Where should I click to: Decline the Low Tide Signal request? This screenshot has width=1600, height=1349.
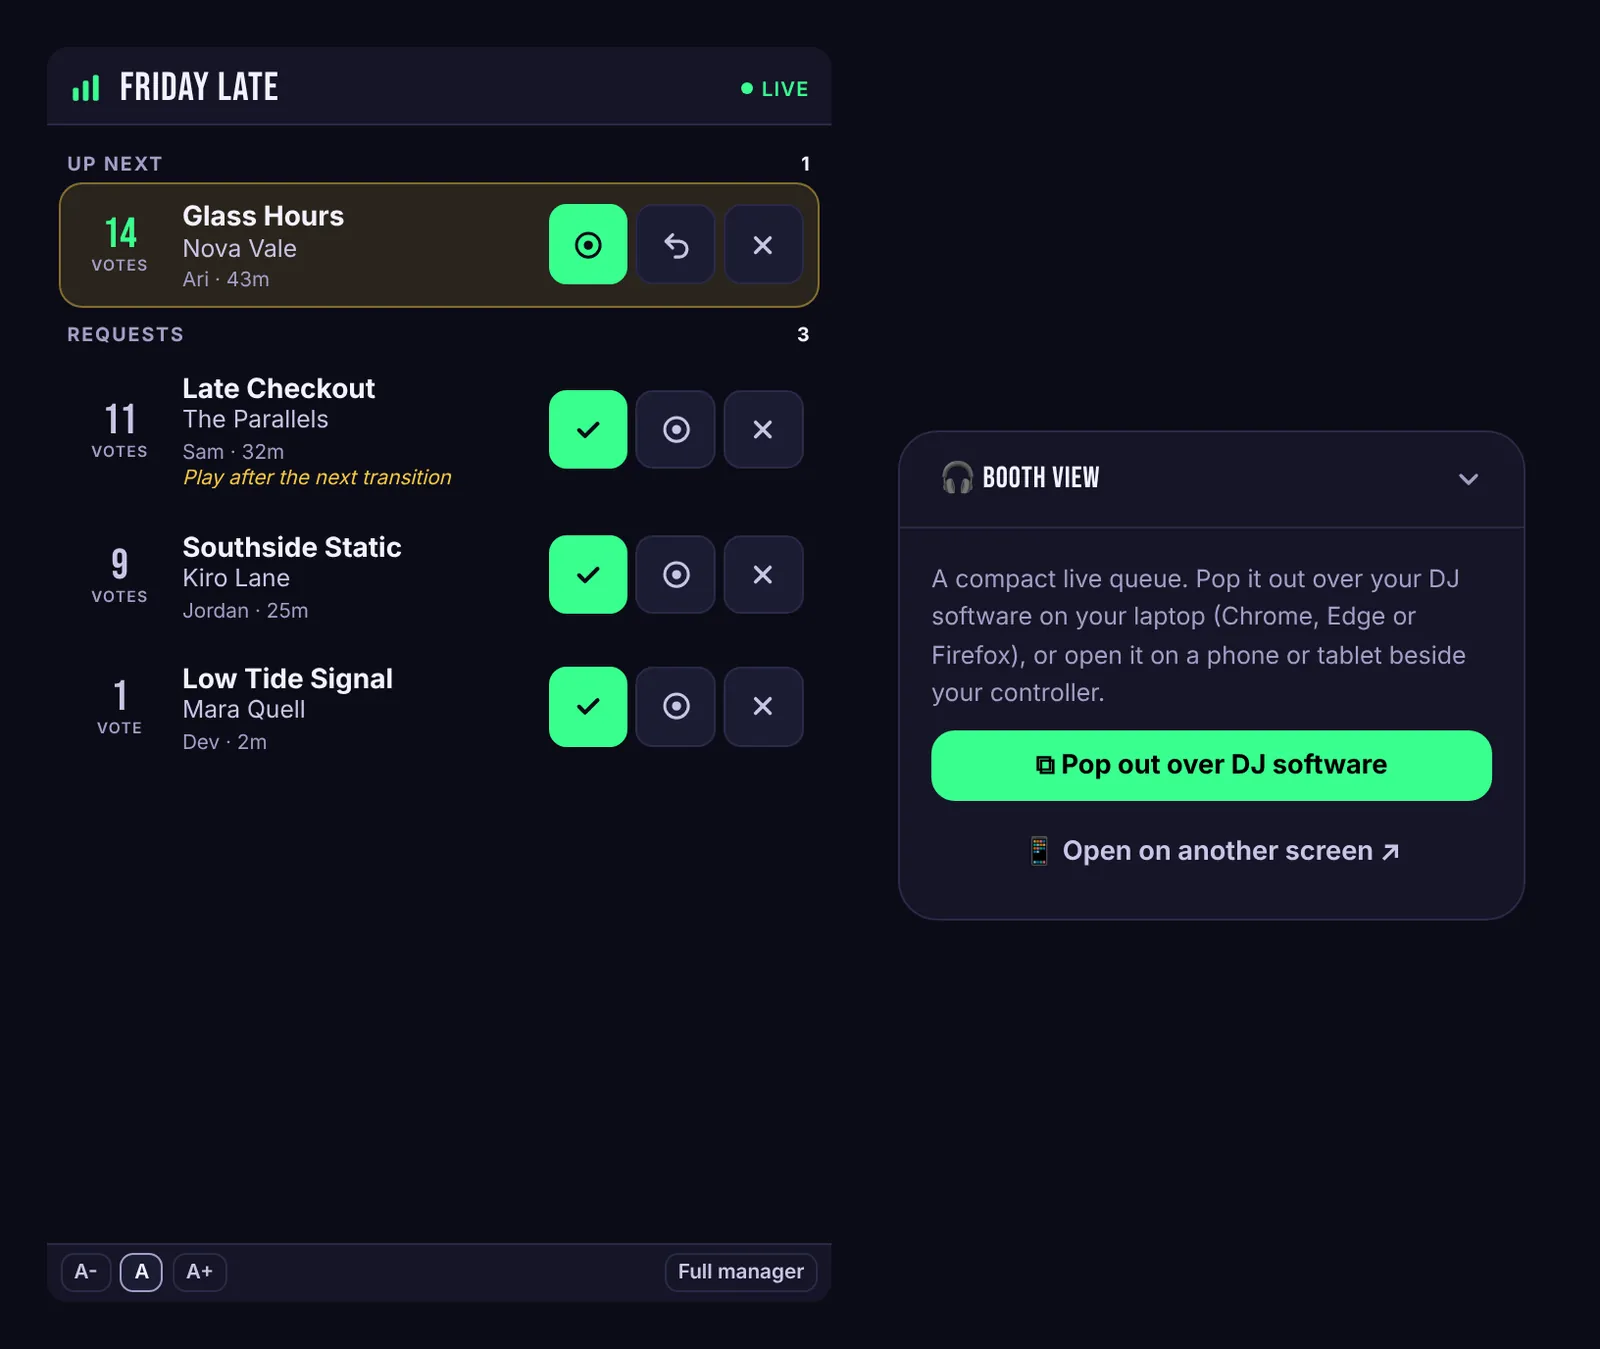(763, 707)
